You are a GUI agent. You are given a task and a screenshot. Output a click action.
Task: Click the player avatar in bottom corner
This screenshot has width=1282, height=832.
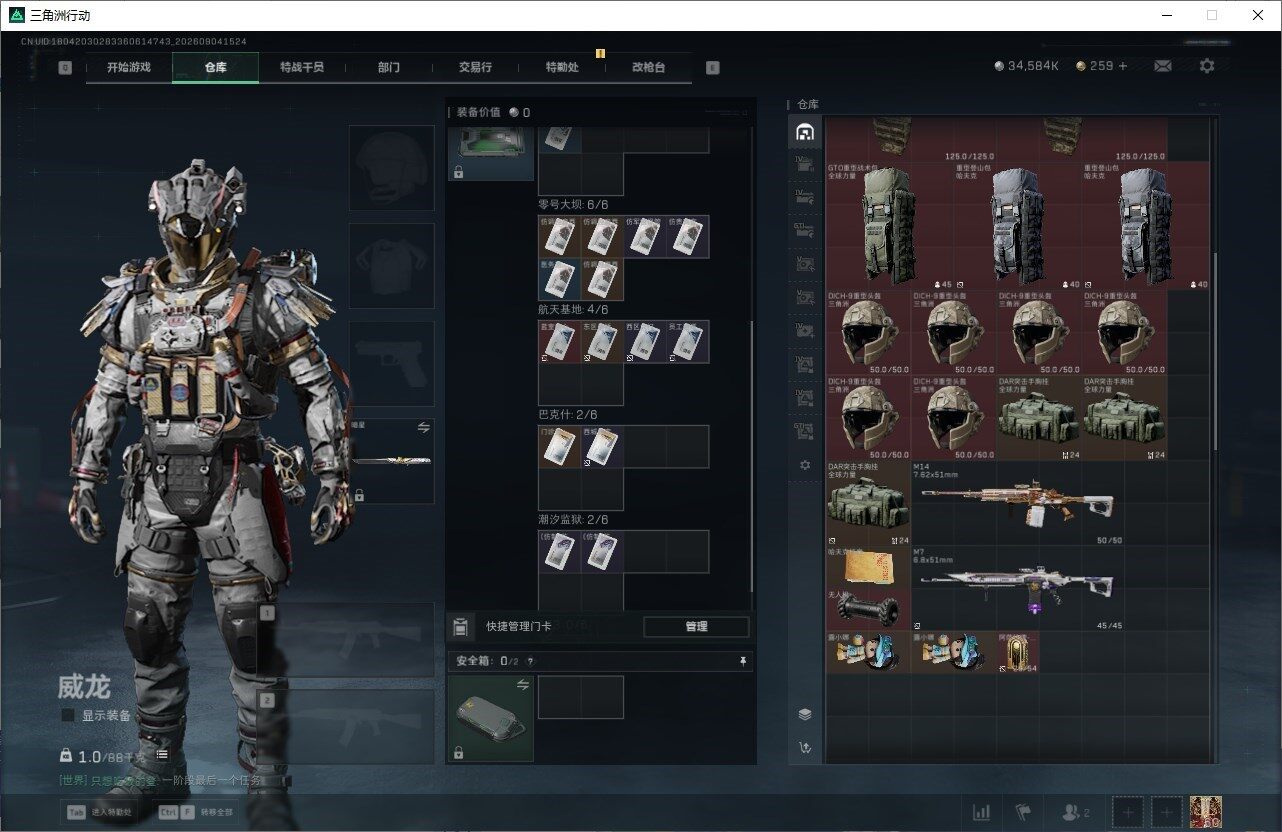pos(1207,812)
